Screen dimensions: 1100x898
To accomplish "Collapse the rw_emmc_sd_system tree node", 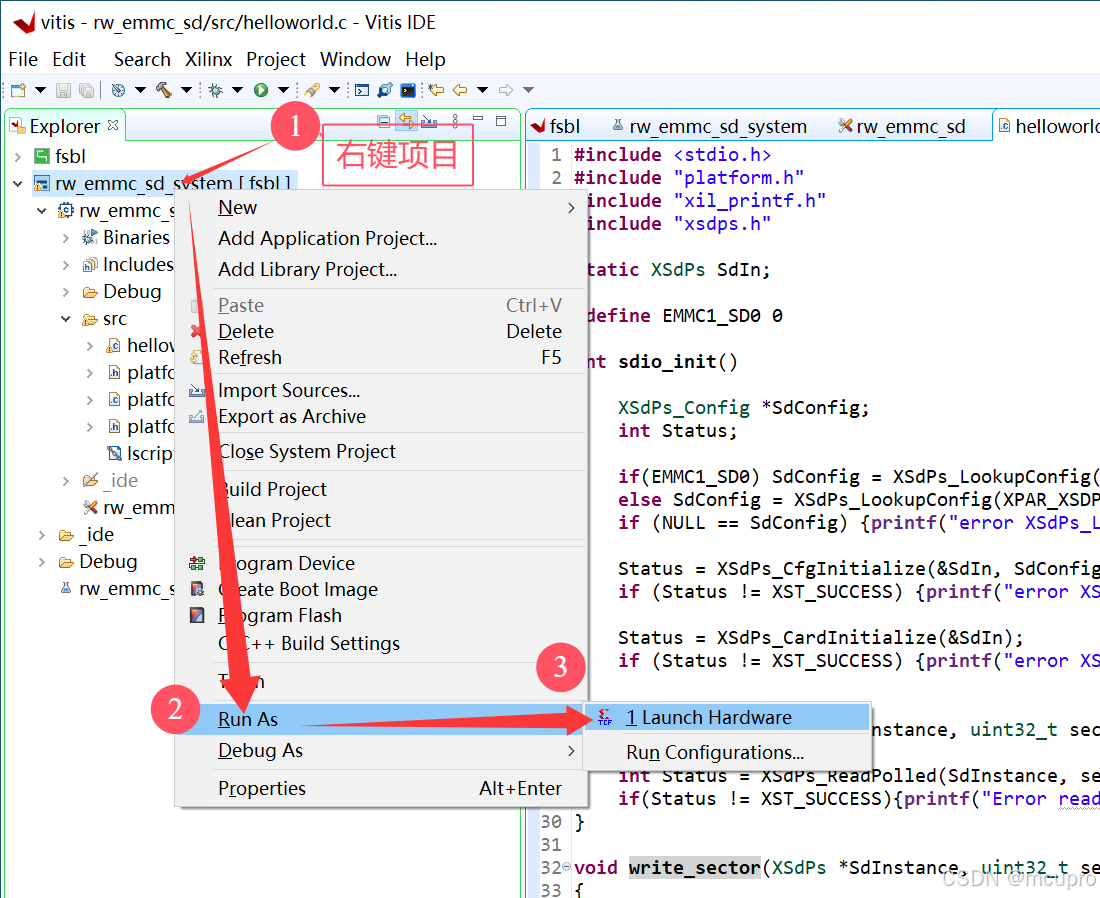I will pos(18,184).
